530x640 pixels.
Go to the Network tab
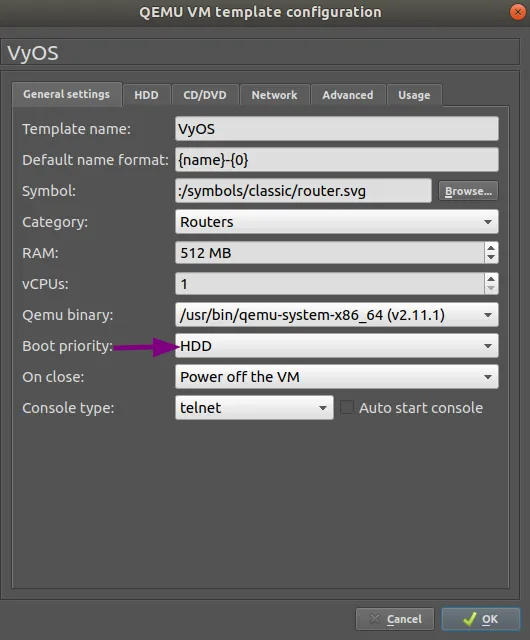click(274, 95)
